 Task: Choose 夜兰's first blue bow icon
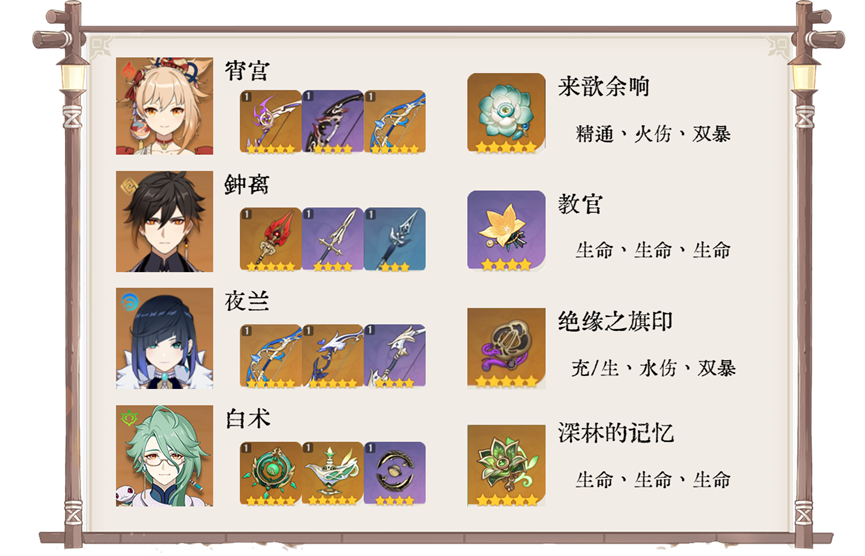[x=271, y=356]
